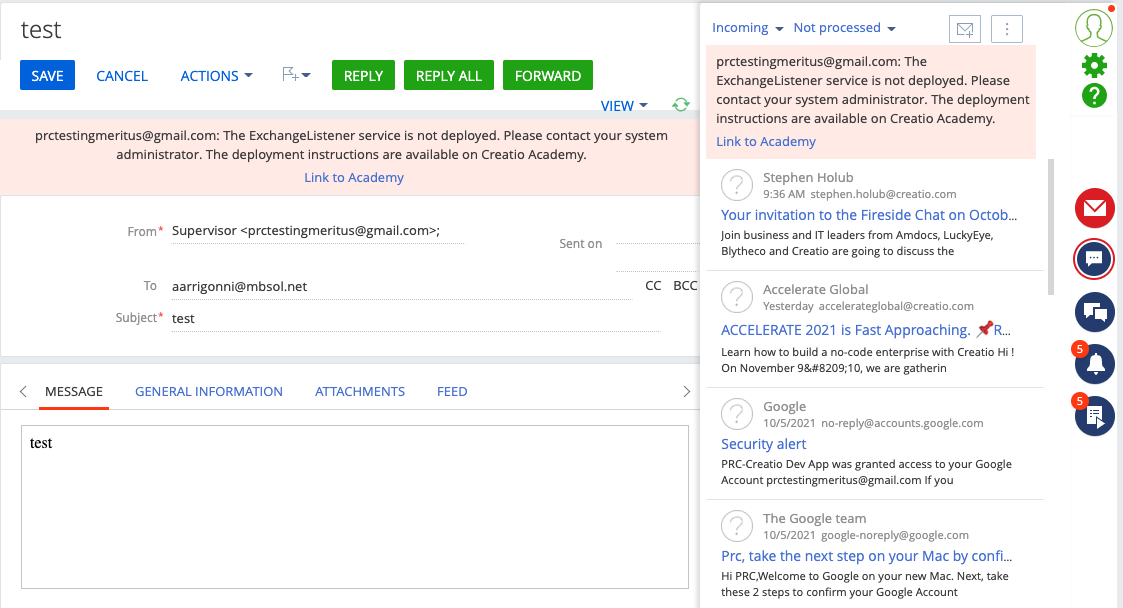Click the SAVE button
The width and height of the screenshot is (1123, 608).
(x=47, y=75)
